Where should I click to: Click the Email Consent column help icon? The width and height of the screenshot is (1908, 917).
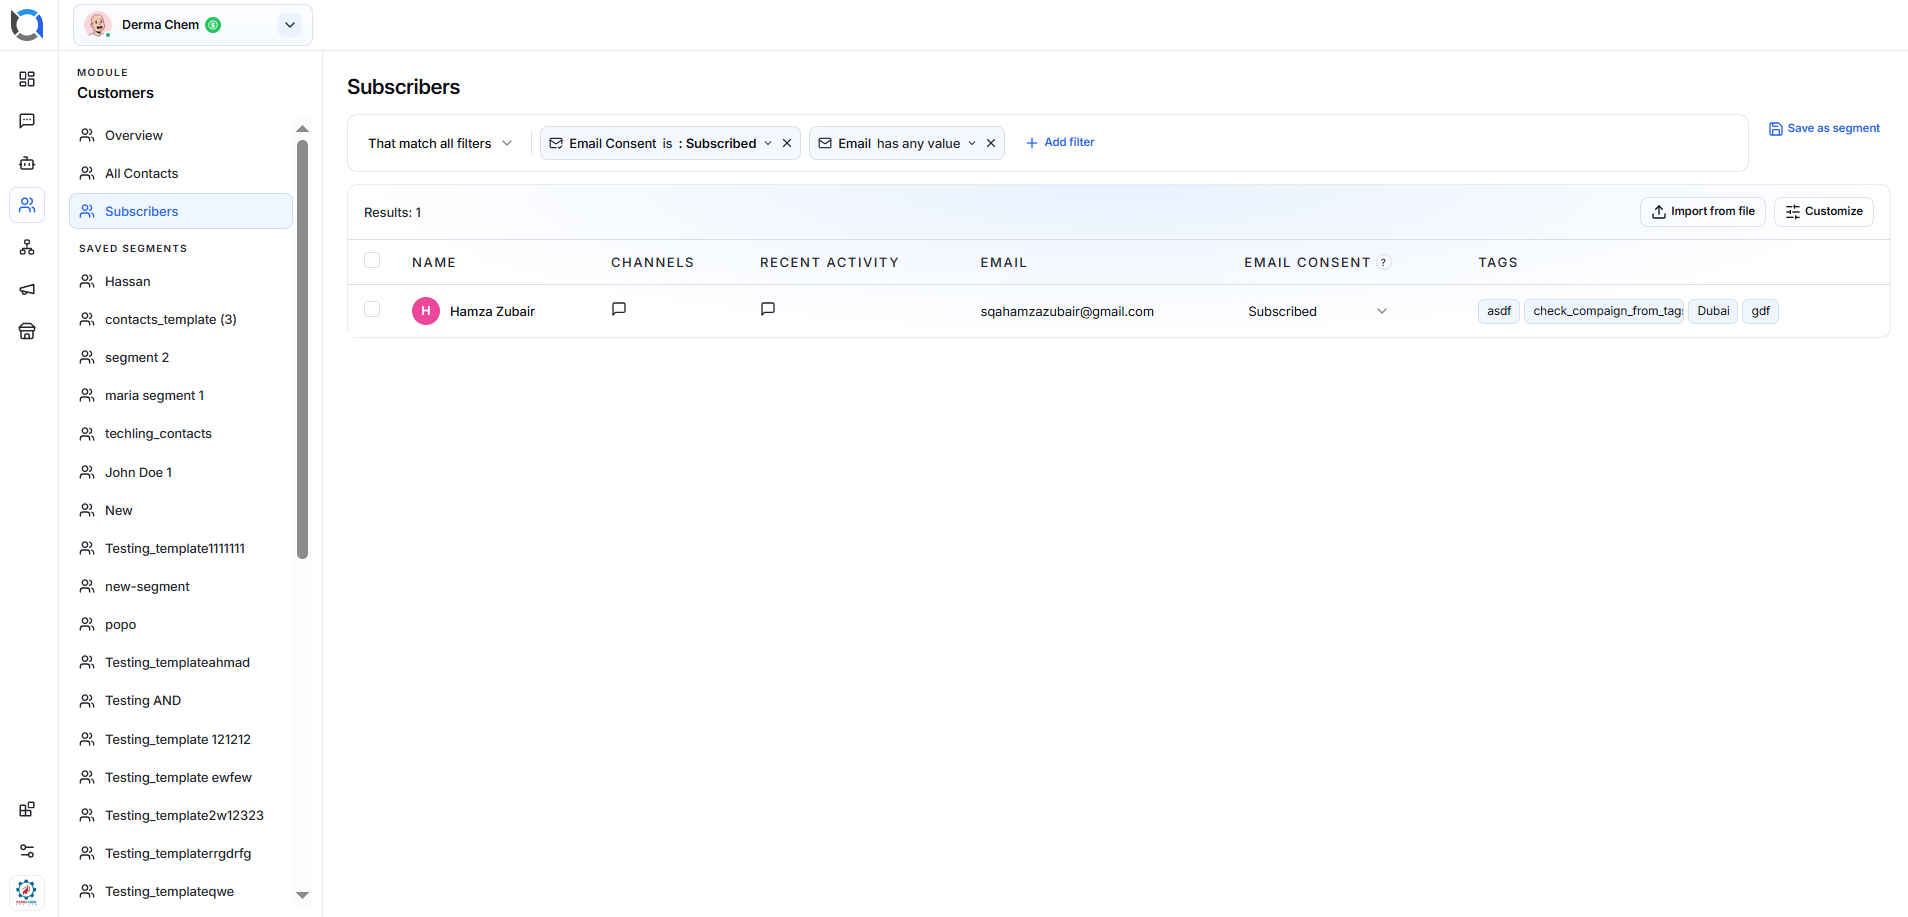pos(1384,262)
